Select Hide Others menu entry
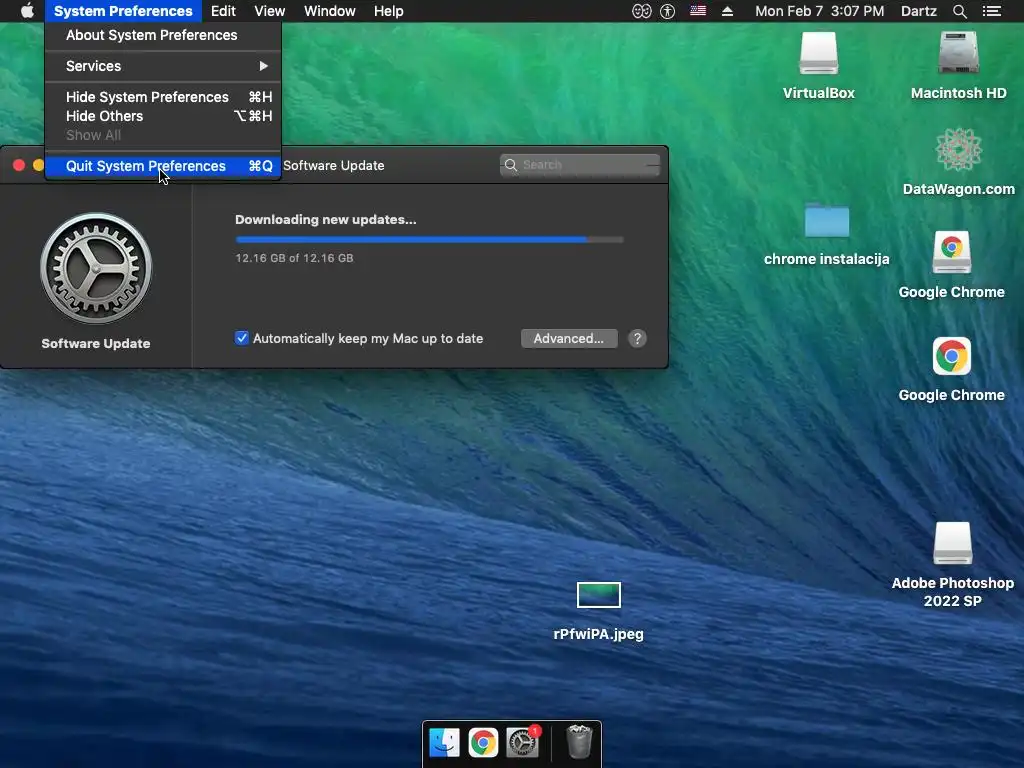This screenshot has height=768, width=1024. (x=163, y=116)
